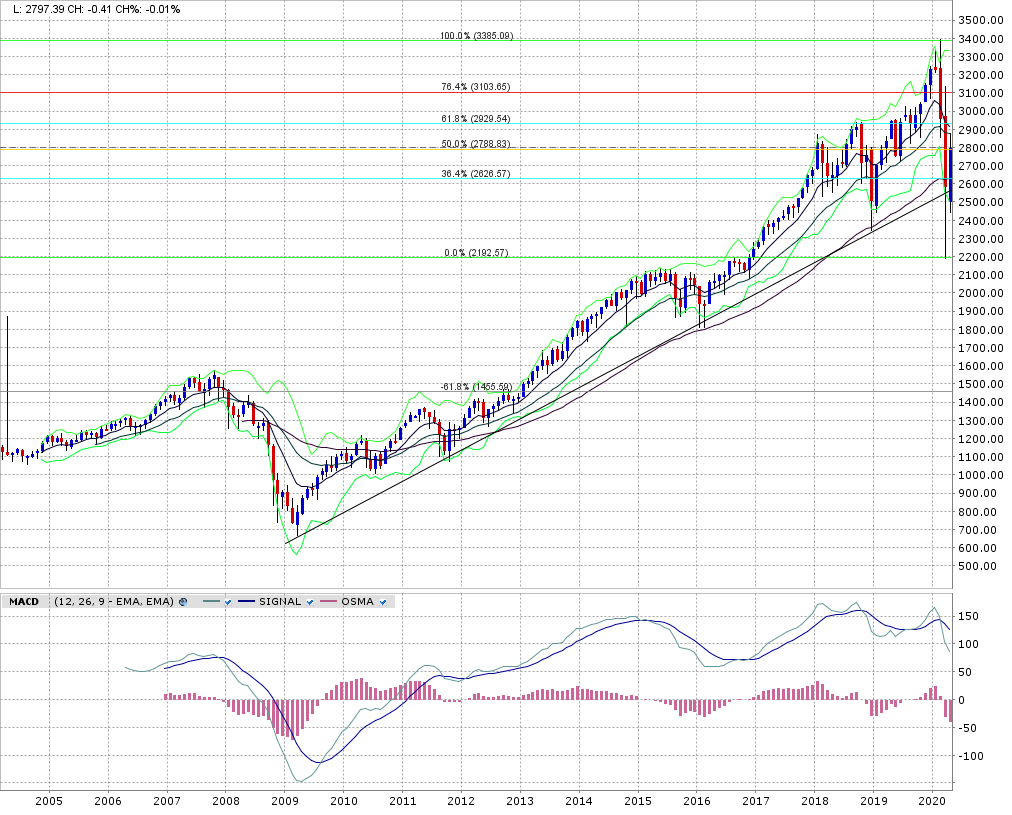The height and width of the screenshot is (815, 1012).
Task: Click the blue SIGNAL line color sample
Action: point(247,601)
